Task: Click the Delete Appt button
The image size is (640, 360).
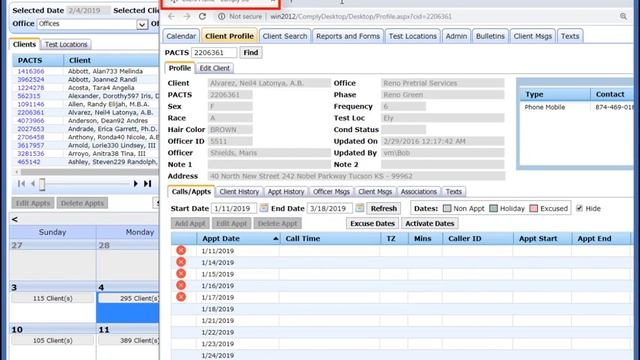Action: (x=278, y=224)
